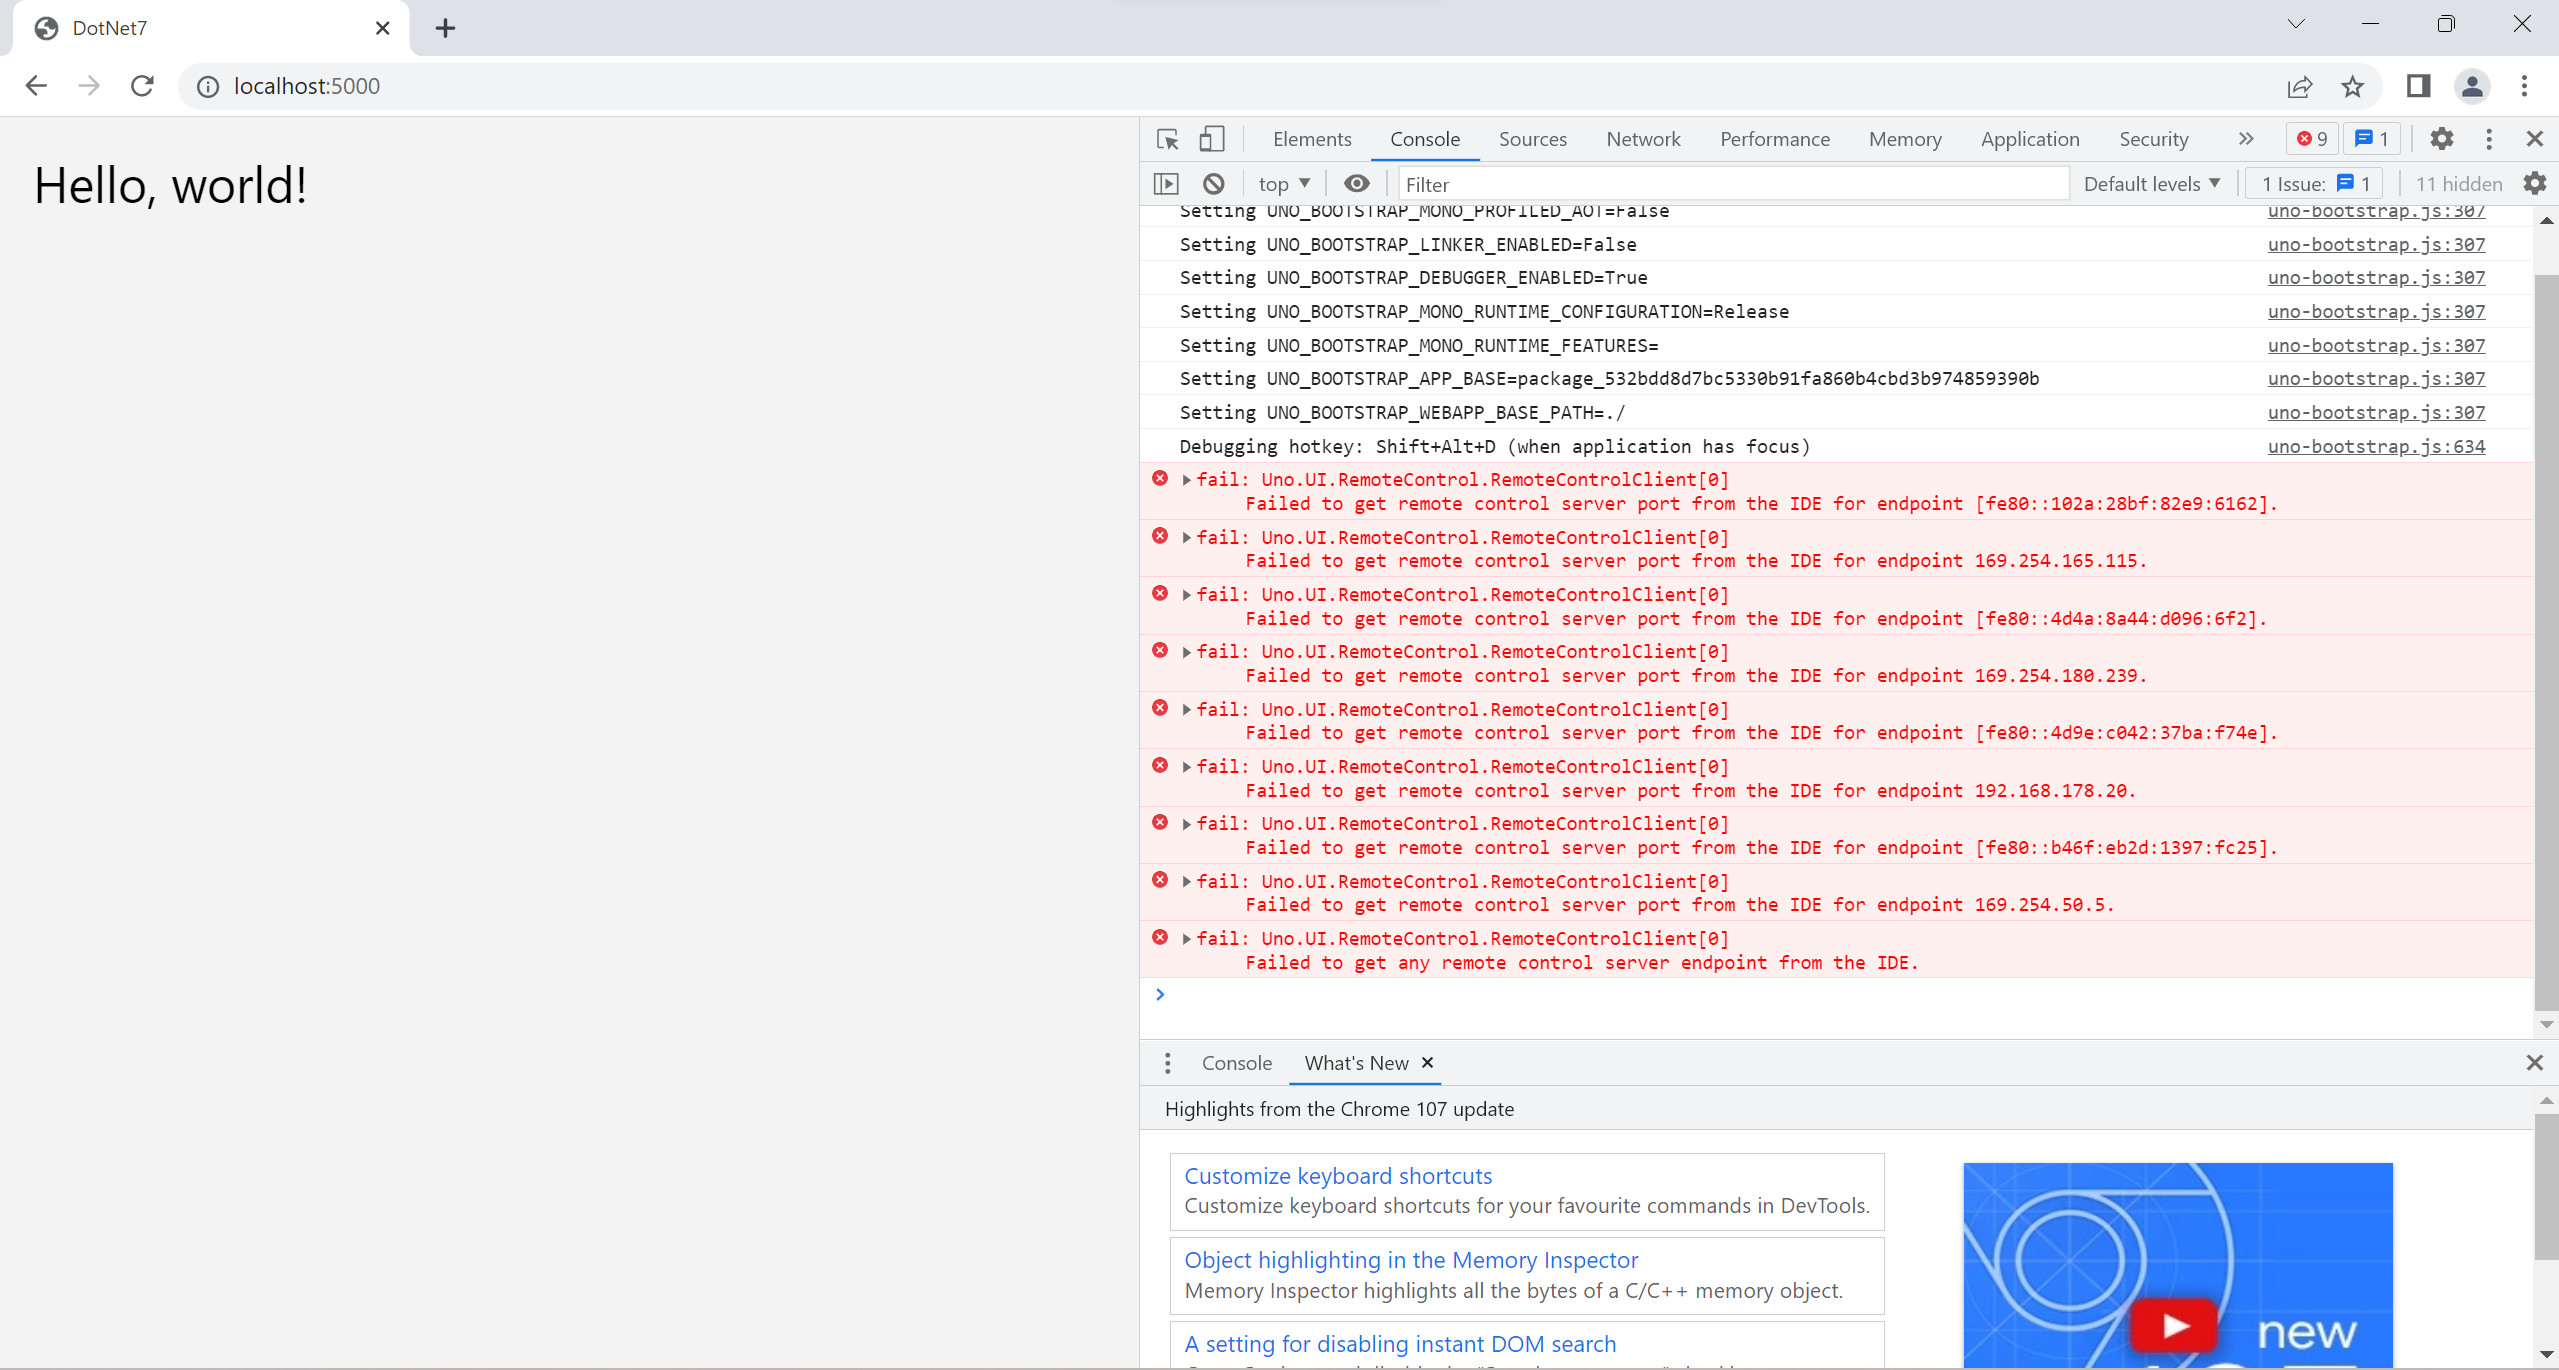The height and width of the screenshot is (1370, 2559).
Task: Expand the first RemoteControlClient fail message
Action: pyautogui.click(x=1186, y=480)
